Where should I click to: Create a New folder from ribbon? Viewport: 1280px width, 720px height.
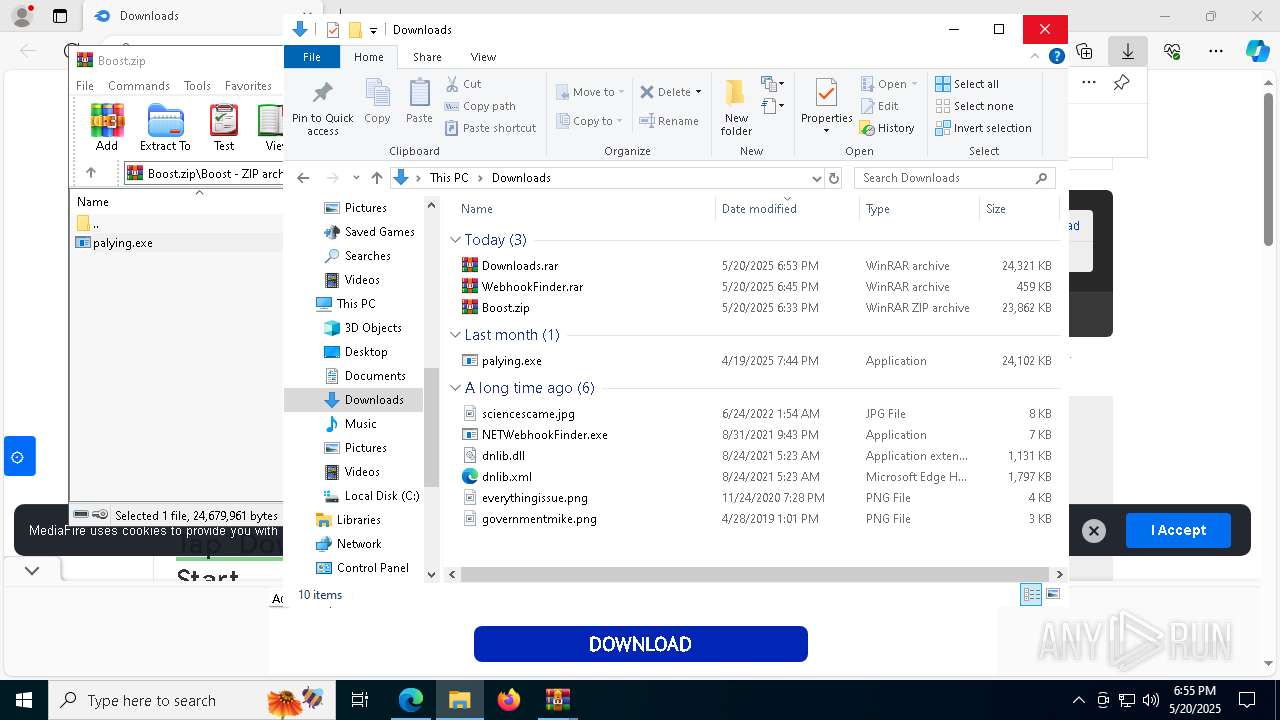tap(736, 107)
